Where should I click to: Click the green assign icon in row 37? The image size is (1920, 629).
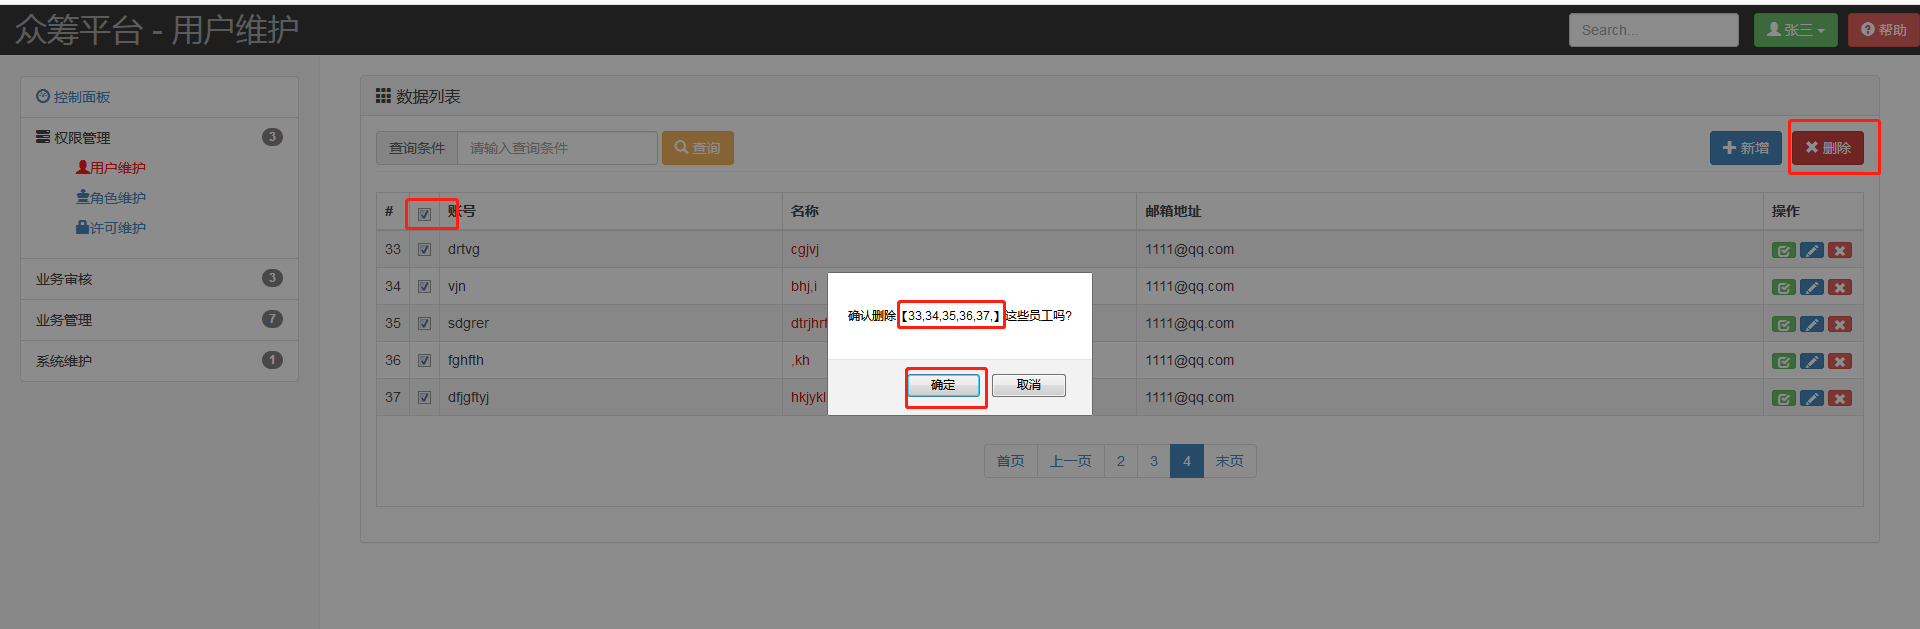tap(1783, 398)
